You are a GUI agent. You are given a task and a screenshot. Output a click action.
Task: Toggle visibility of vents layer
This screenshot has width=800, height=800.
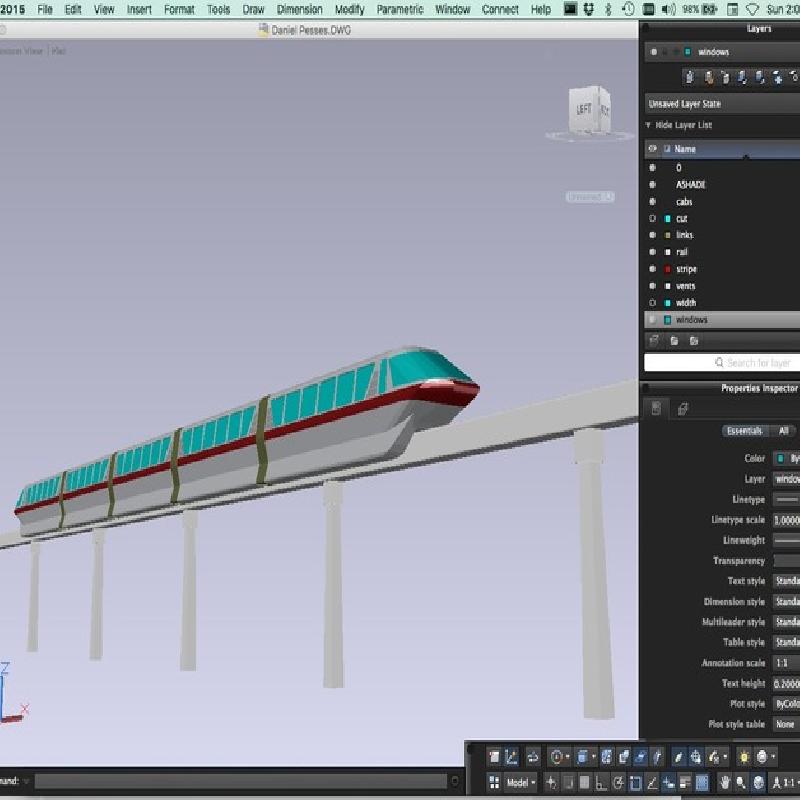click(652, 286)
